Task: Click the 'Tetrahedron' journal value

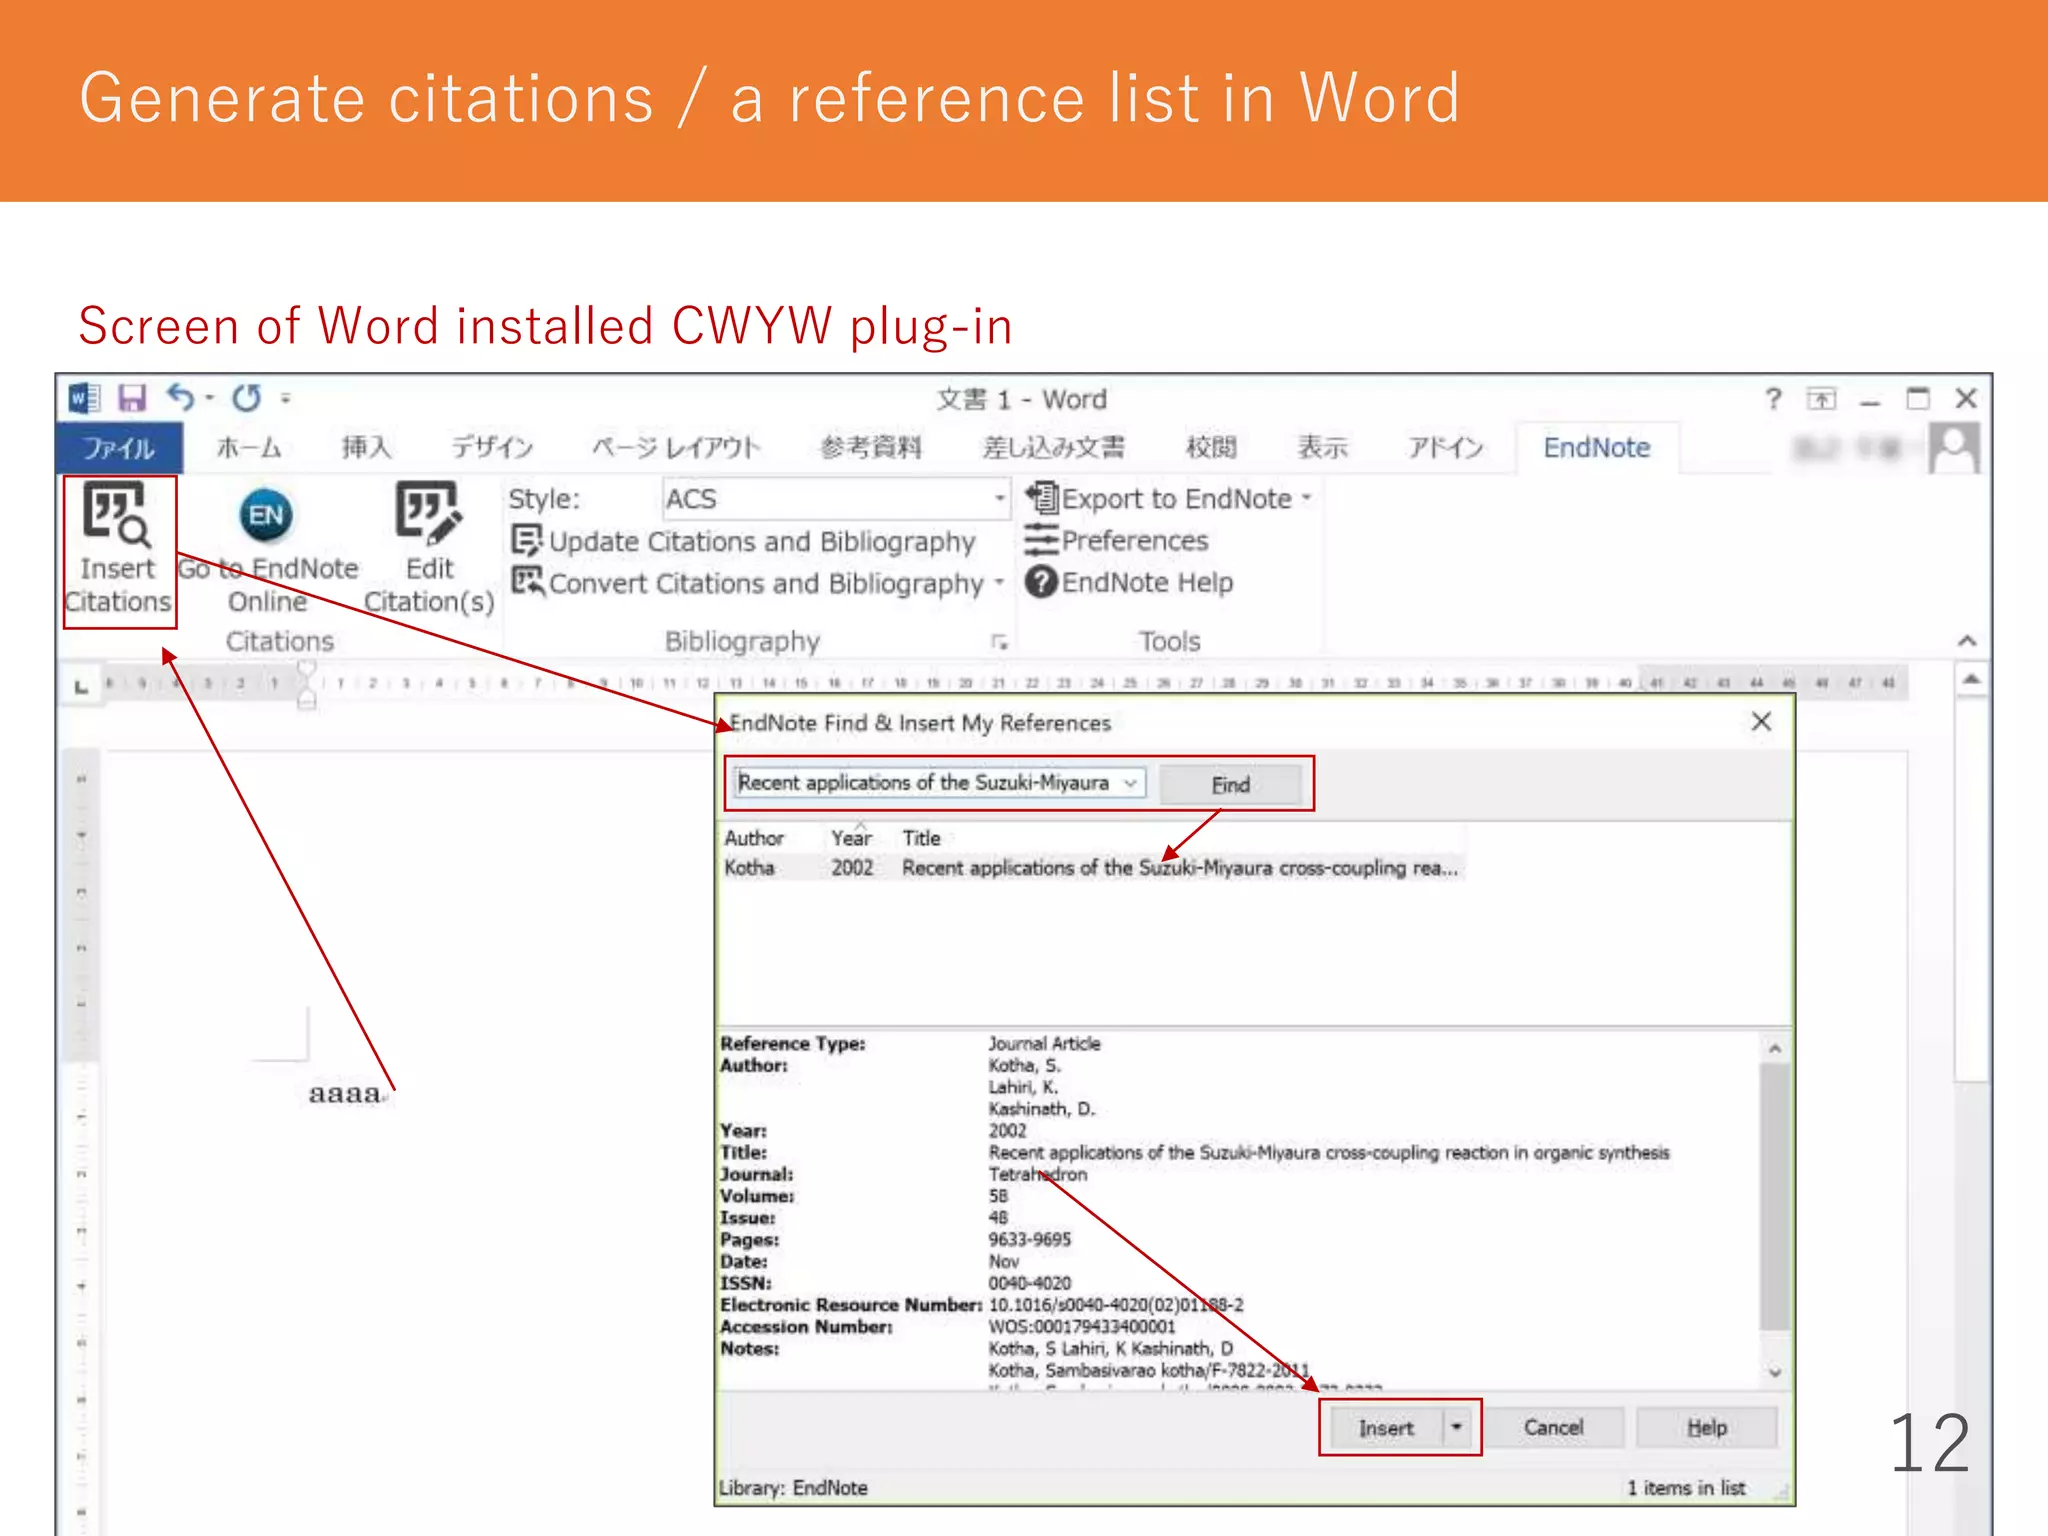Action: [x=1037, y=1174]
